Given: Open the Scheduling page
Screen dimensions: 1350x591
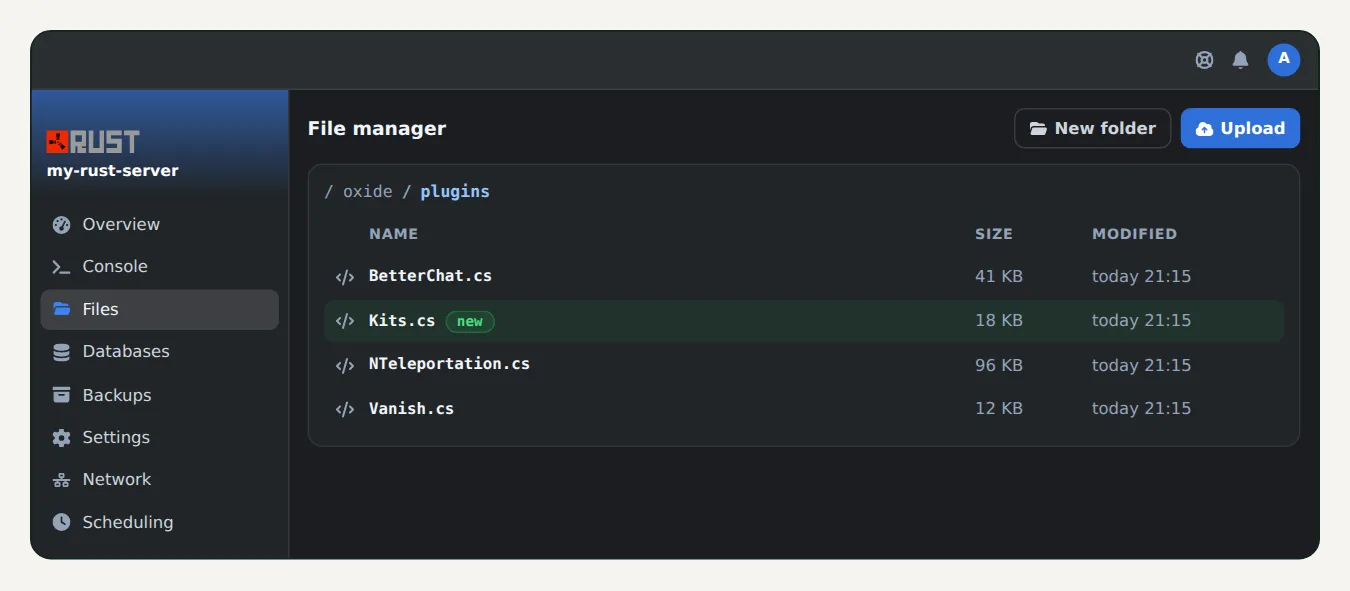Looking at the screenshot, I should pyautogui.click(x=159, y=522).
